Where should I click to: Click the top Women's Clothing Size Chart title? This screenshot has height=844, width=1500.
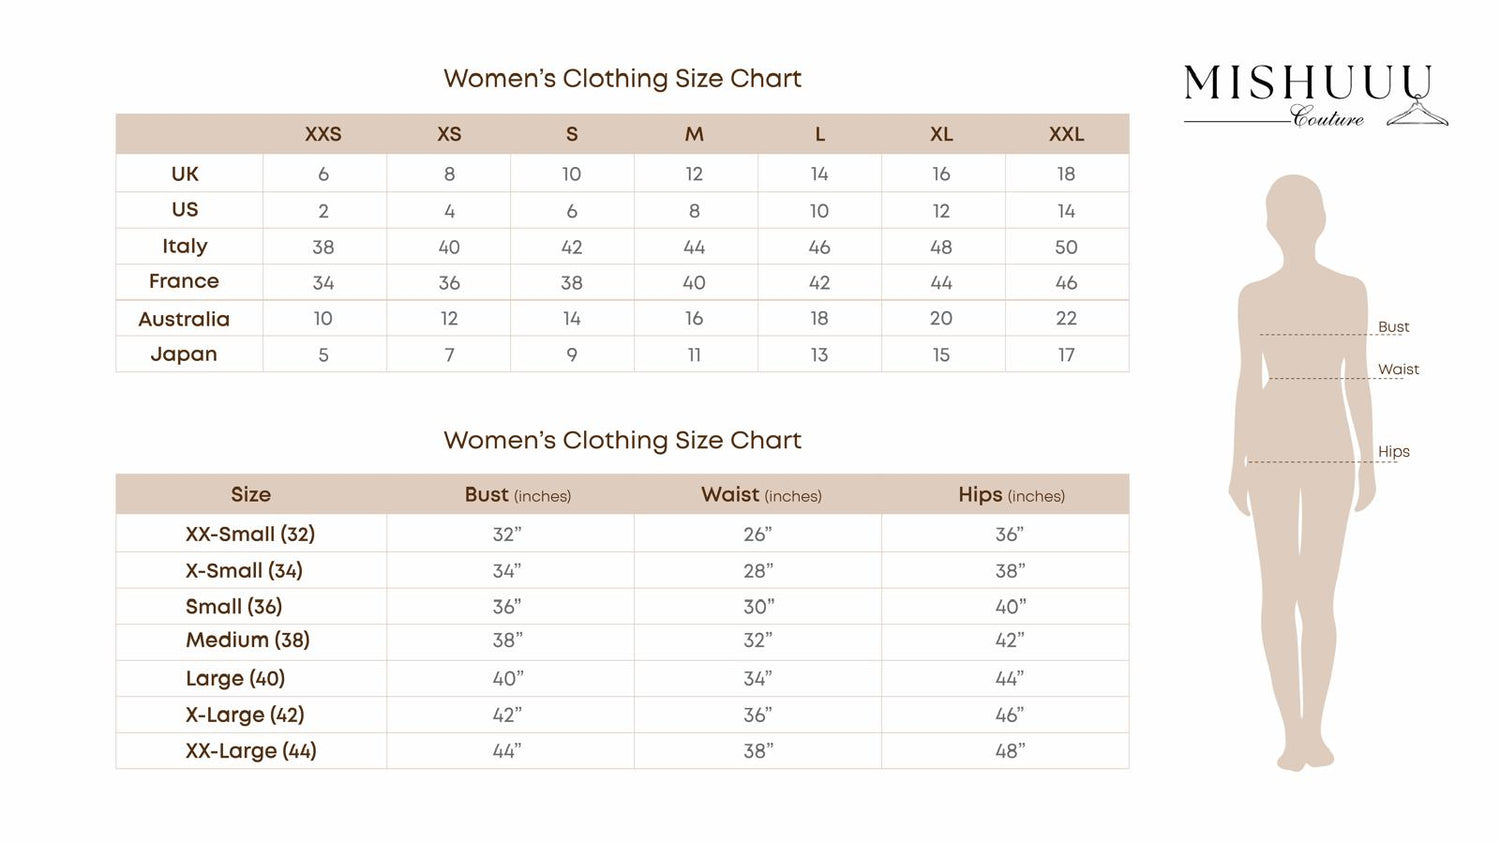(x=622, y=79)
